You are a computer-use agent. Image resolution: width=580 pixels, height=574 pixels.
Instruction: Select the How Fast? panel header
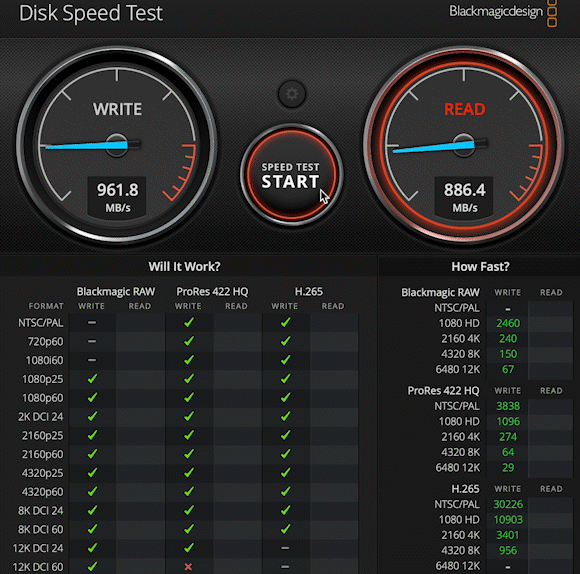click(x=480, y=266)
